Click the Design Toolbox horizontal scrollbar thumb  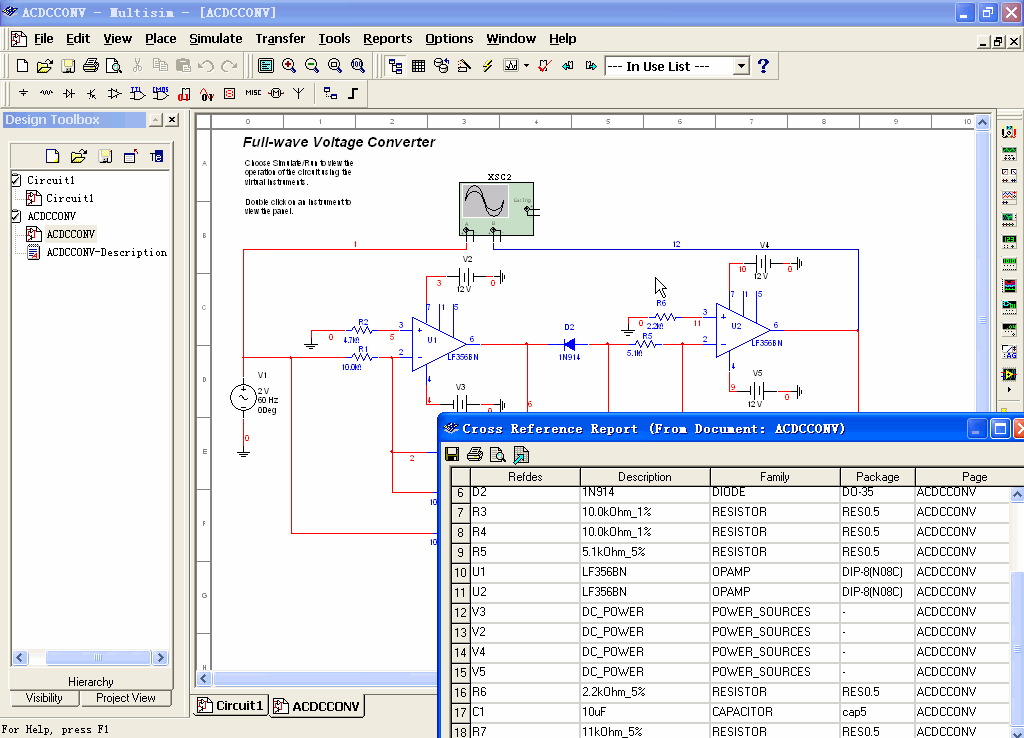pyautogui.click(x=99, y=657)
